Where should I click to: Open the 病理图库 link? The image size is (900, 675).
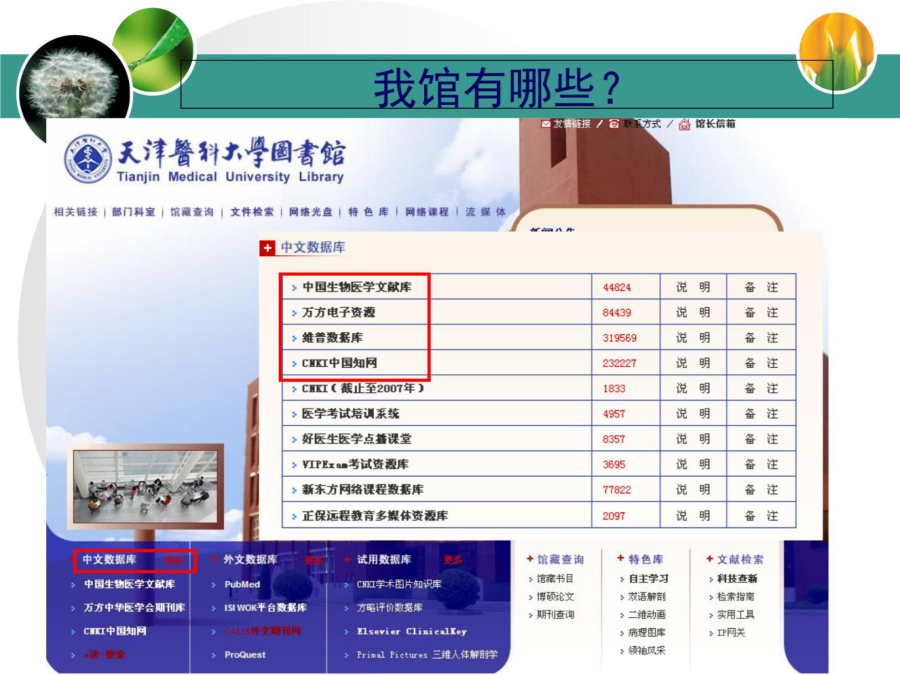(x=647, y=633)
